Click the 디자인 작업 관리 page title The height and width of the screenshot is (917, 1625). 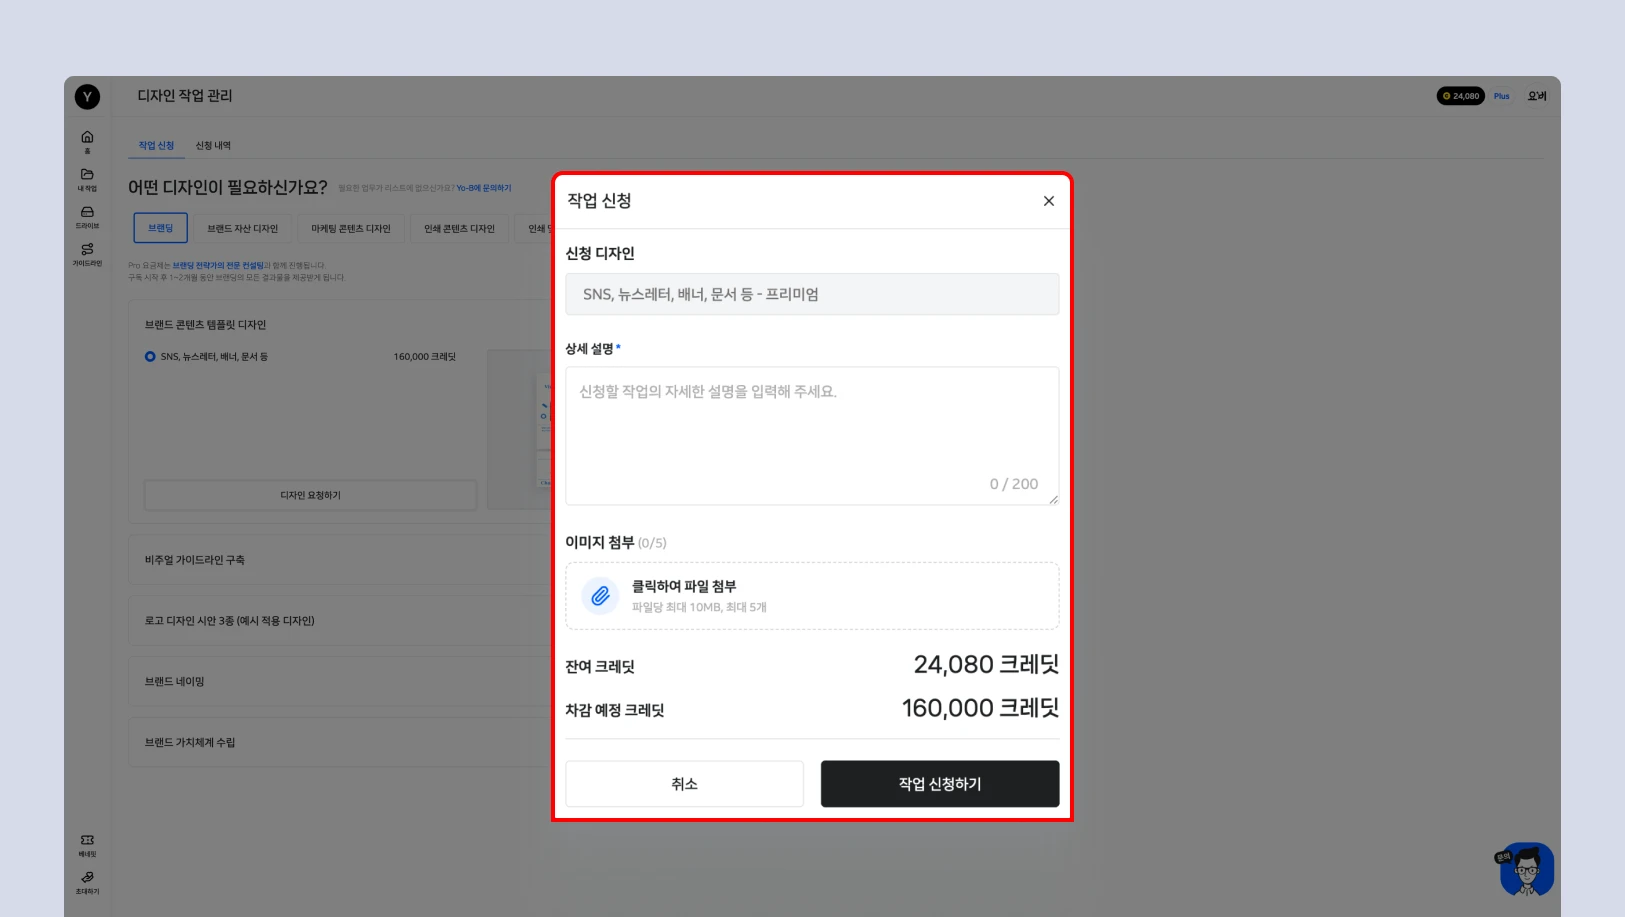click(185, 96)
